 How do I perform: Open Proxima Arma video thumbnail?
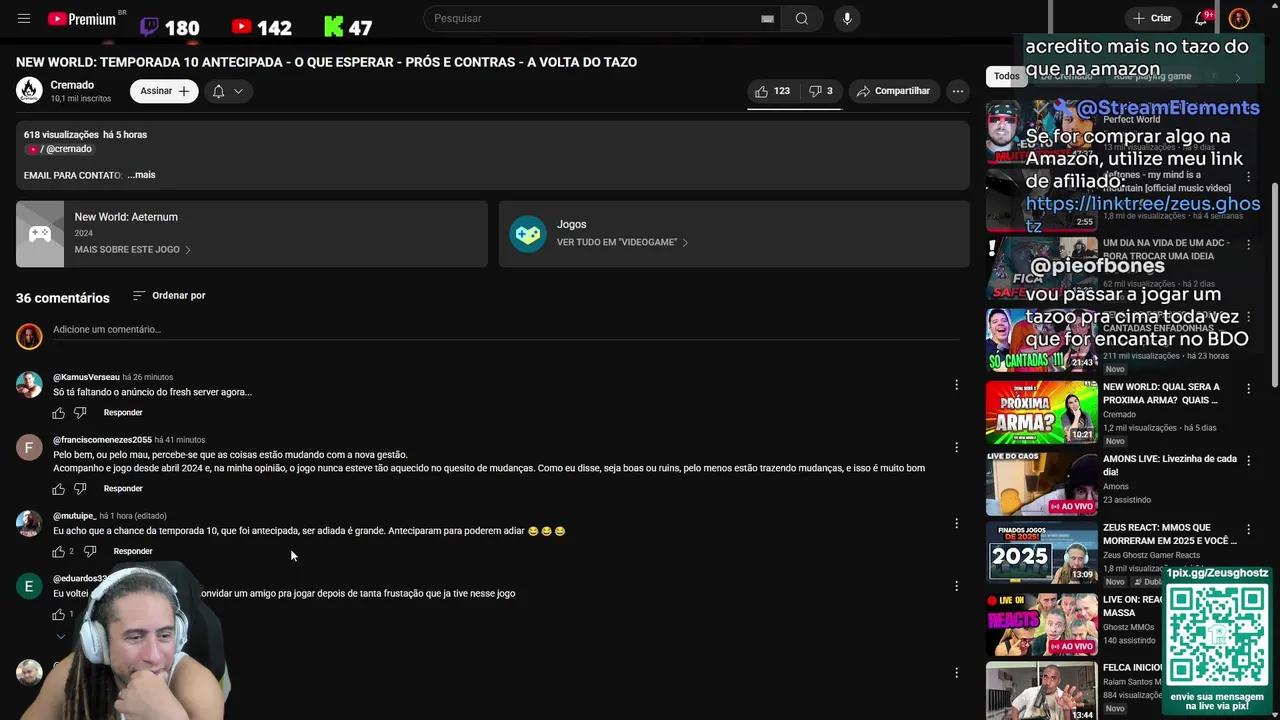tap(1042, 412)
